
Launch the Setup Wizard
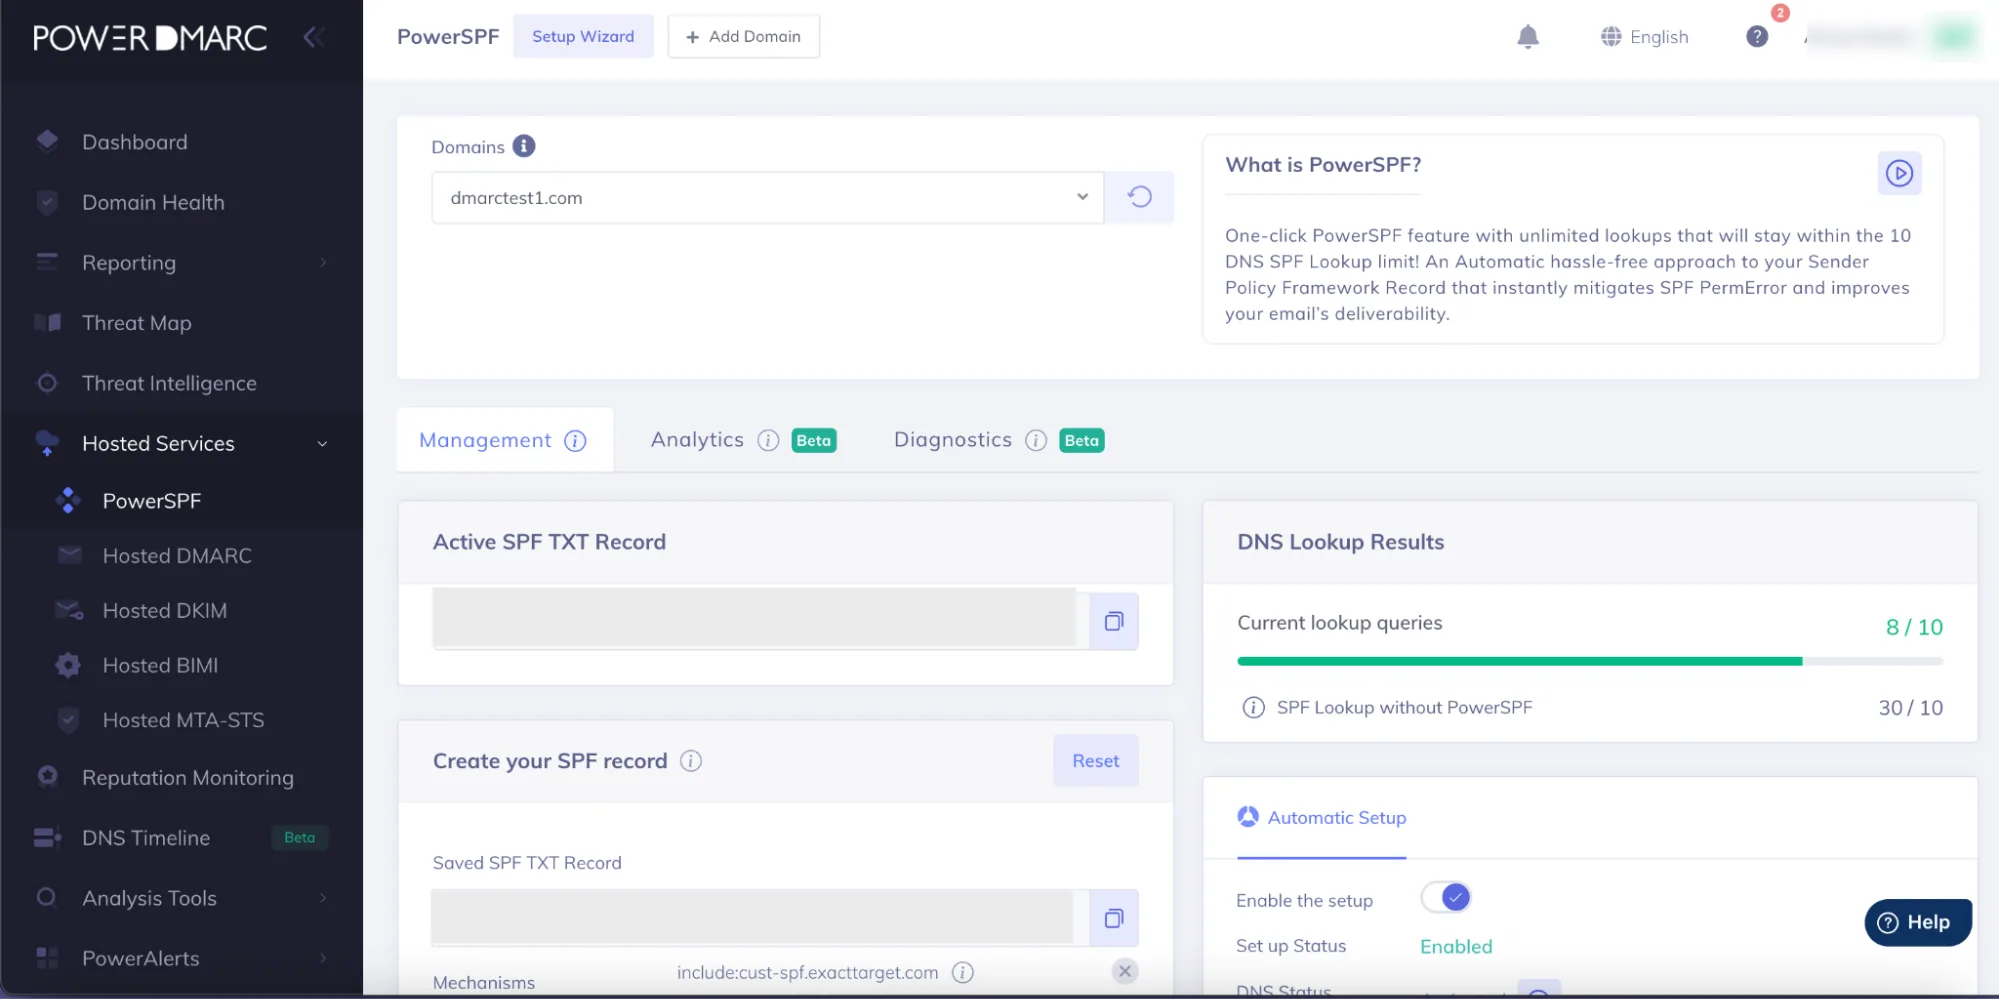(583, 36)
